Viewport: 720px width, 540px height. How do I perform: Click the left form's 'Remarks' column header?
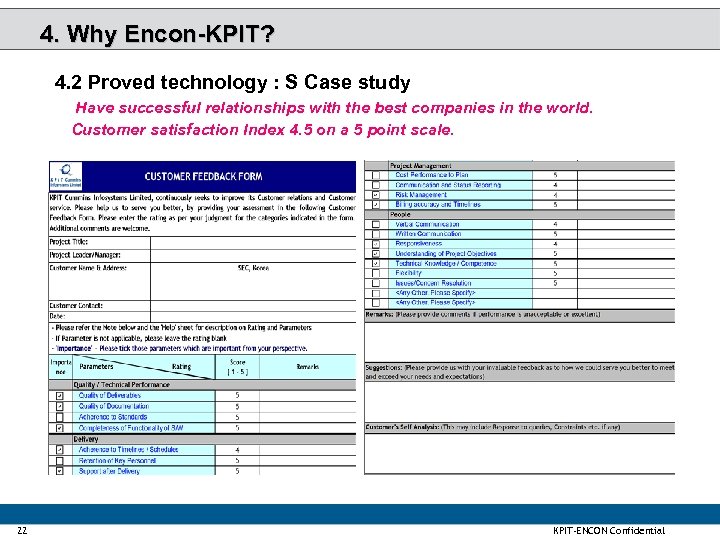[308, 367]
